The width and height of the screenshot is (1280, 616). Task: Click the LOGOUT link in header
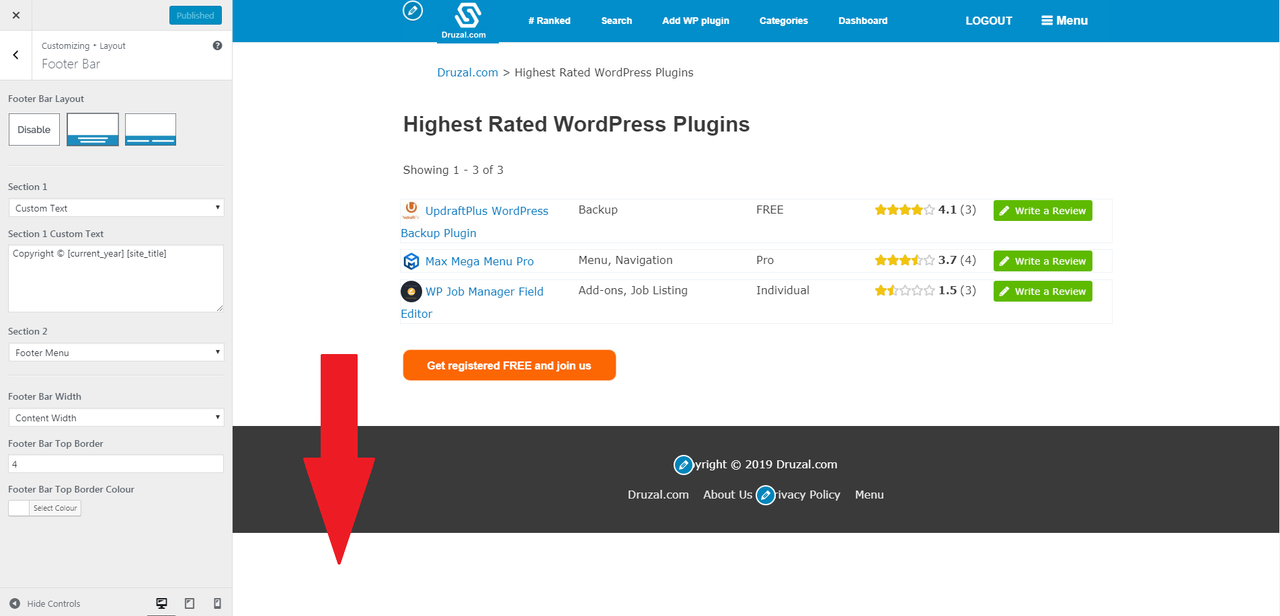click(x=988, y=20)
